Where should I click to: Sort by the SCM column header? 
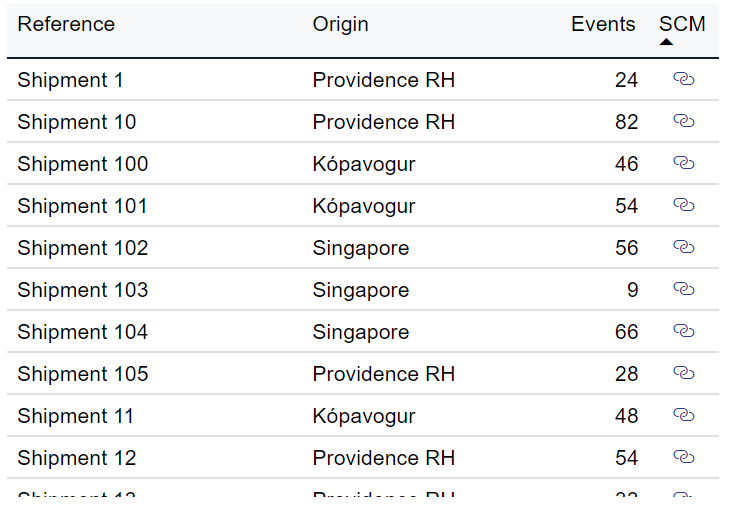pos(682,24)
